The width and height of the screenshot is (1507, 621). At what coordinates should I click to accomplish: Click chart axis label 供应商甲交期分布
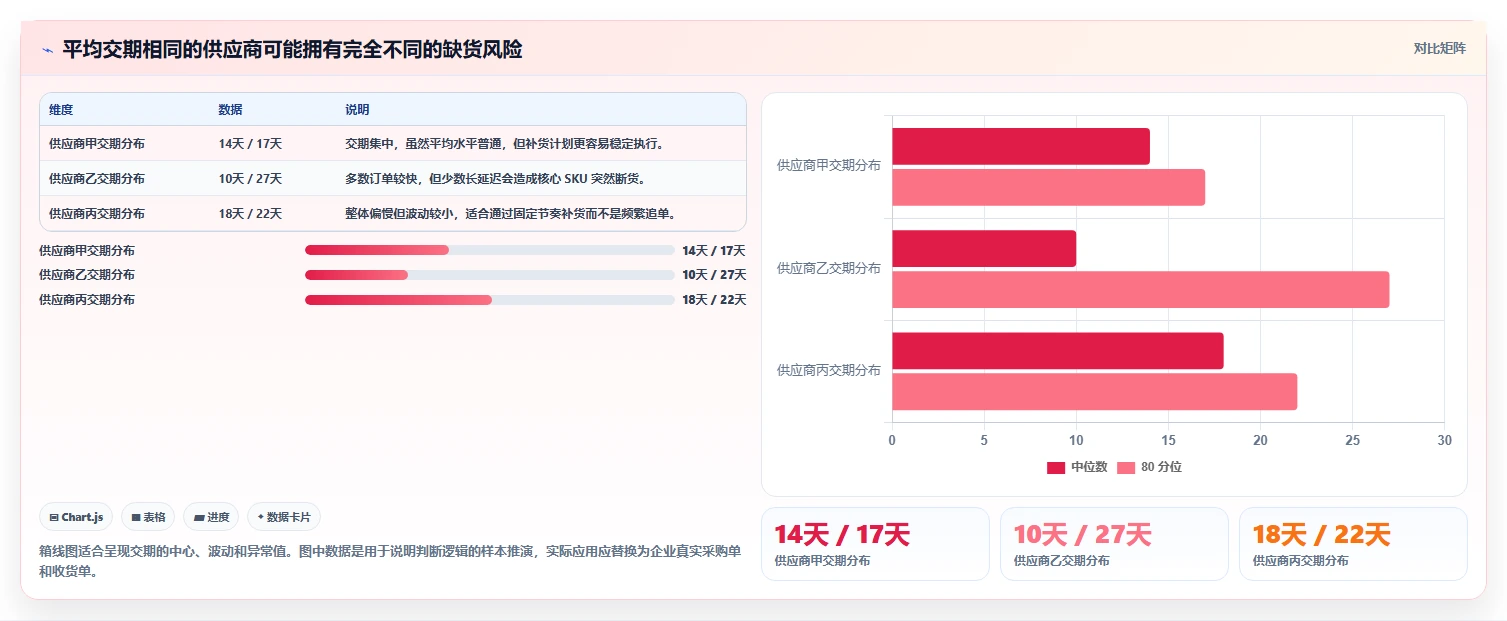[x=829, y=166]
